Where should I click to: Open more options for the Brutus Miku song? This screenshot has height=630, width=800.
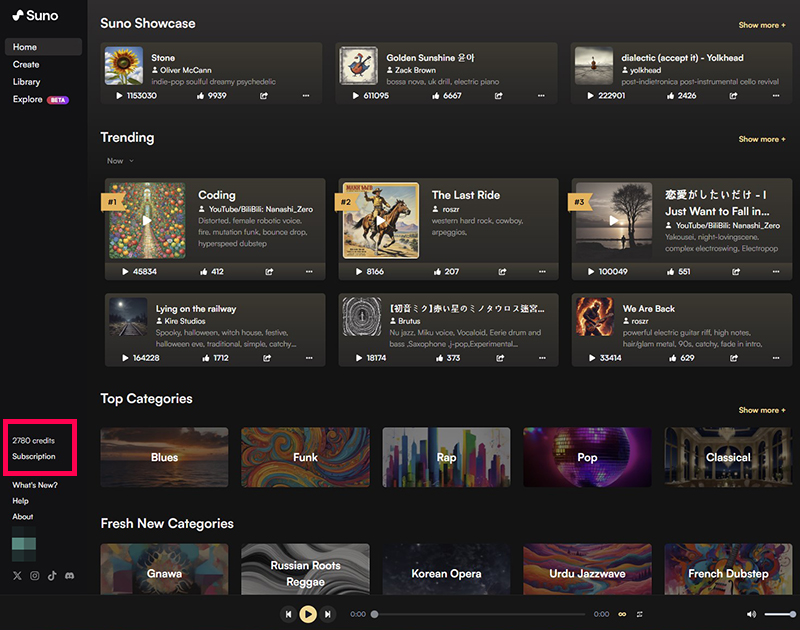(542, 358)
